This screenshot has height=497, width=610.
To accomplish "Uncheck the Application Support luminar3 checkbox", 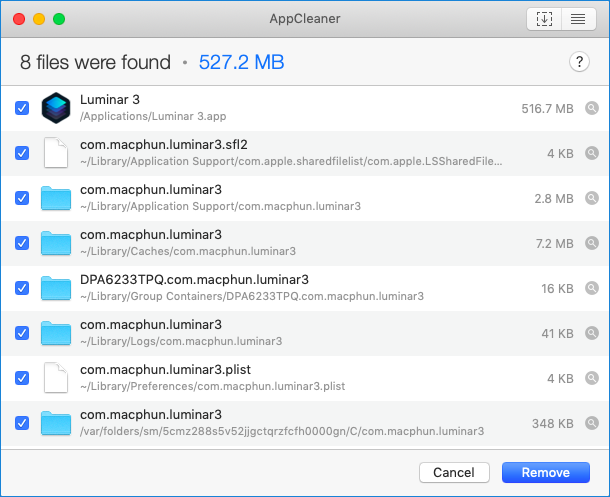I will (22, 198).
